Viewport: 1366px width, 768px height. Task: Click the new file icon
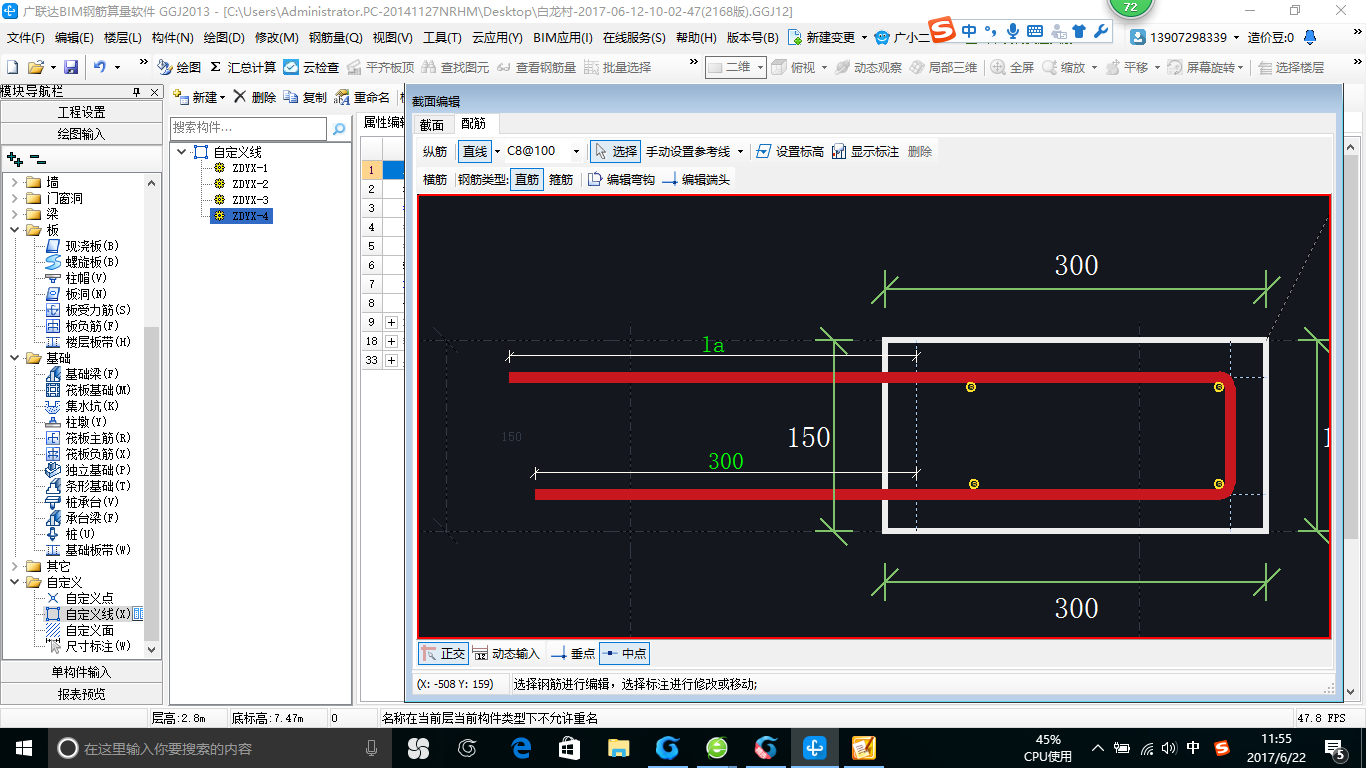coord(13,67)
